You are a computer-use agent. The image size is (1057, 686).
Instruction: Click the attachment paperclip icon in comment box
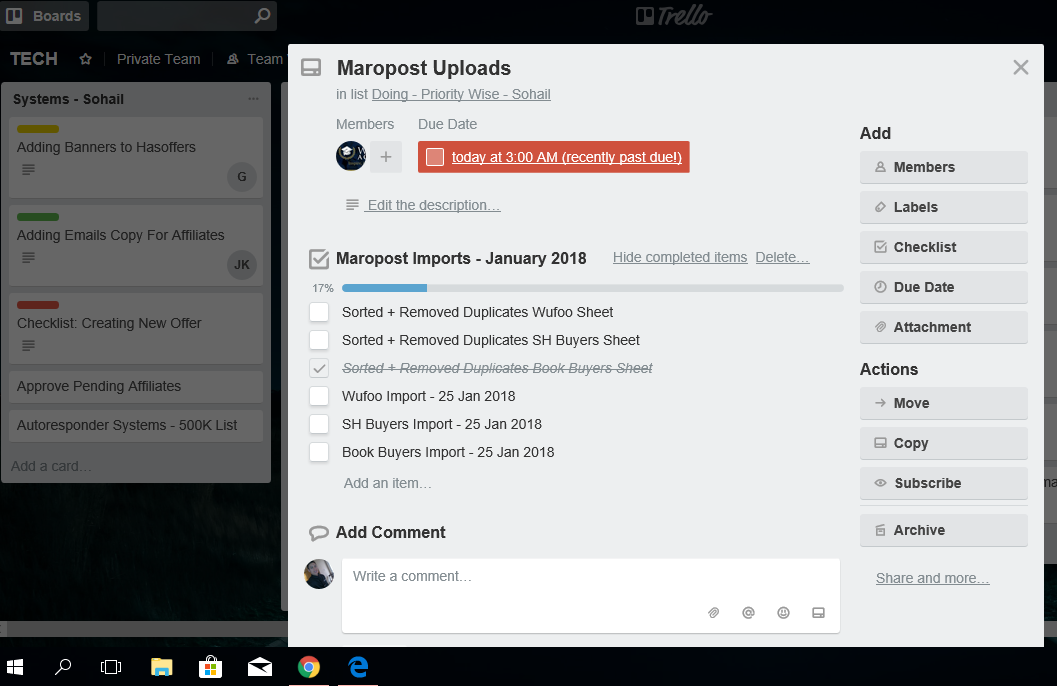713,613
